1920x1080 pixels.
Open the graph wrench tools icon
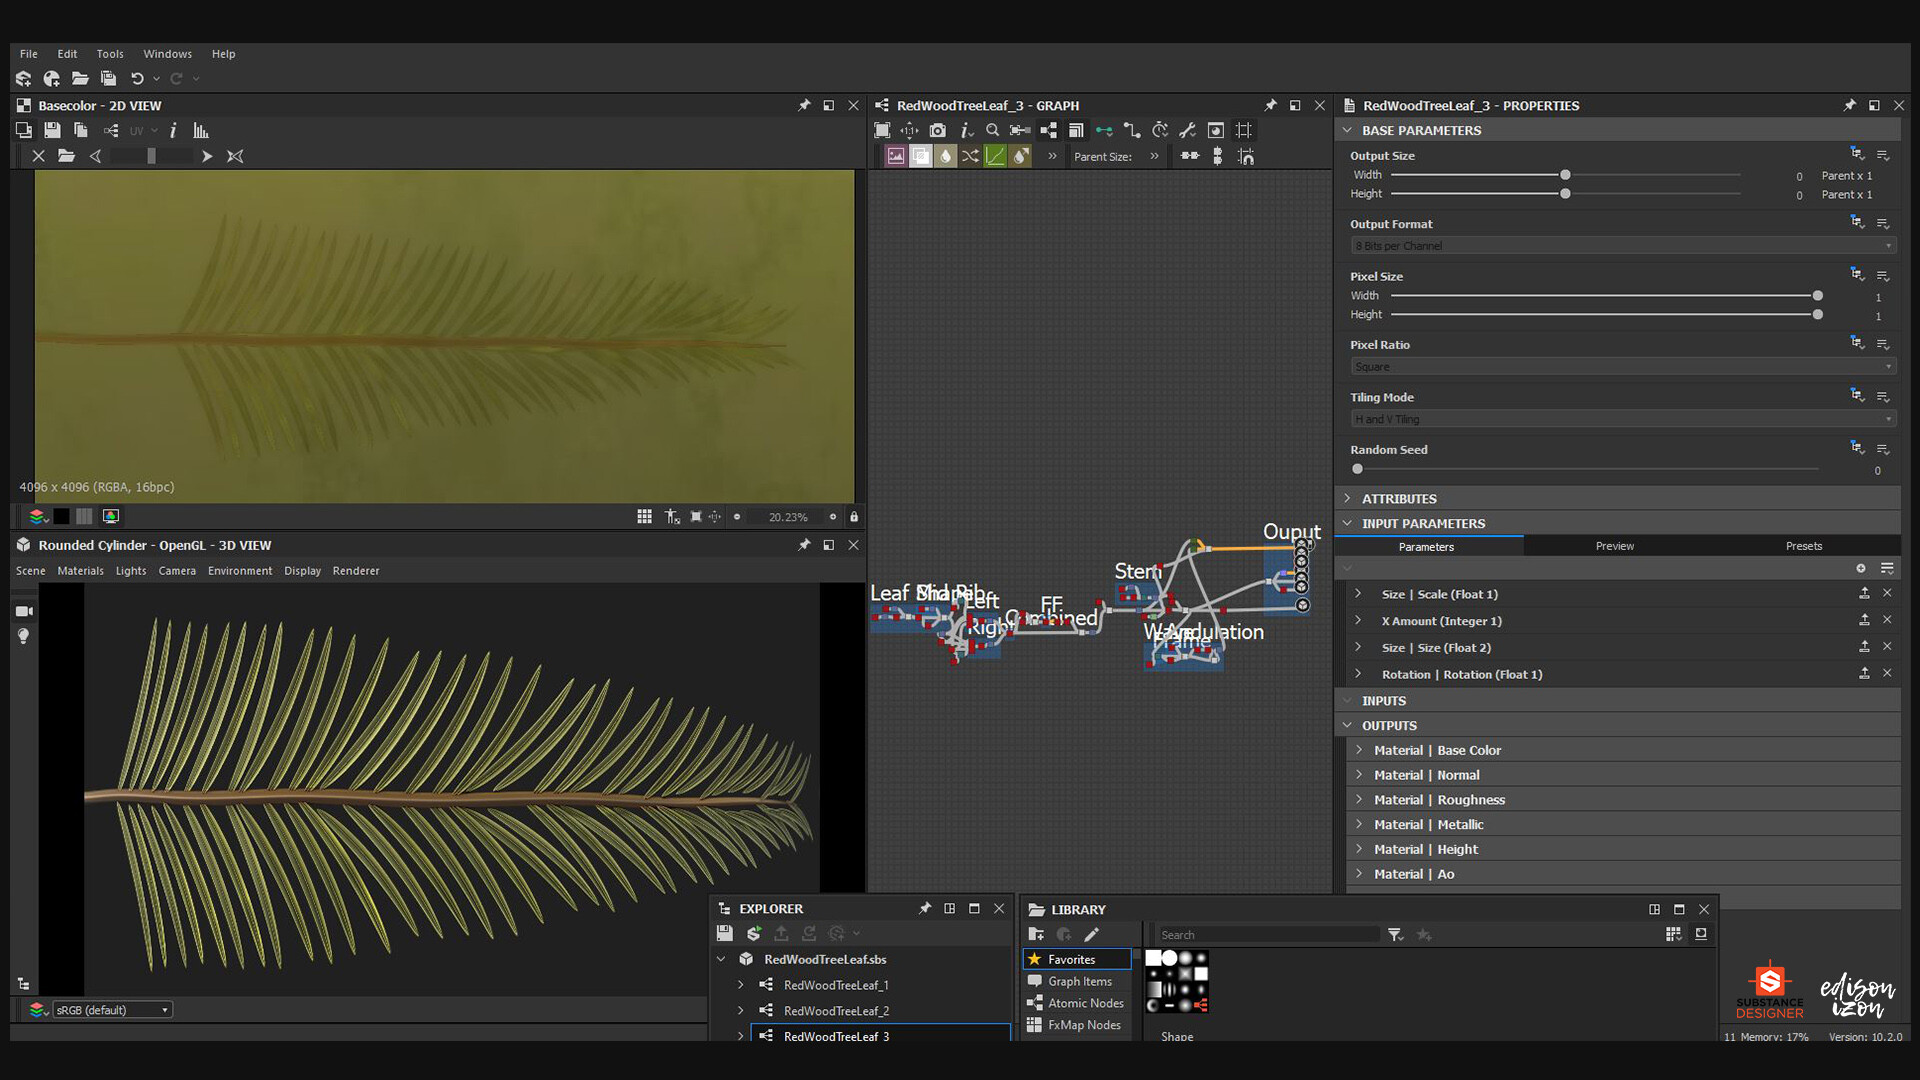click(1187, 131)
